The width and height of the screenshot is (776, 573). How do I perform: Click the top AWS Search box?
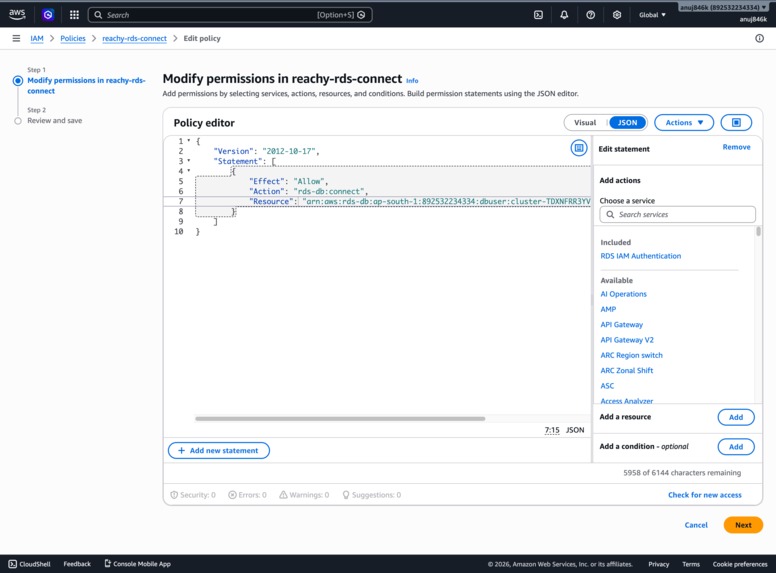pos(230,15)
